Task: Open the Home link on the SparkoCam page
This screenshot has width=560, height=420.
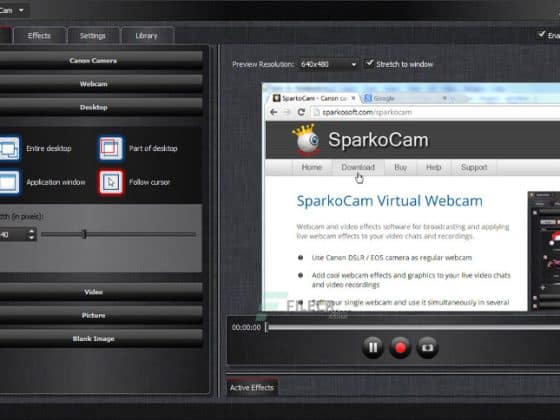Action: (311, 167)
